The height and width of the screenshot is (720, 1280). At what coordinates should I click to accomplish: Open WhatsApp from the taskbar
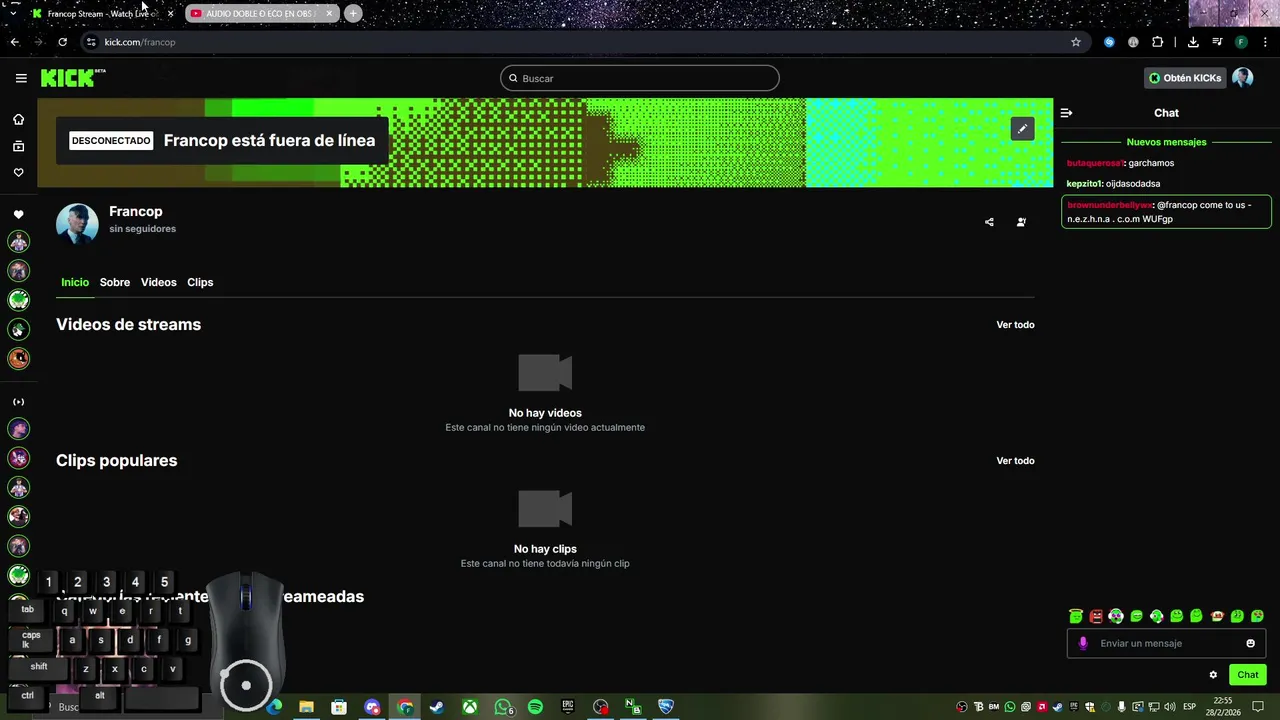(x=503, y=707)
